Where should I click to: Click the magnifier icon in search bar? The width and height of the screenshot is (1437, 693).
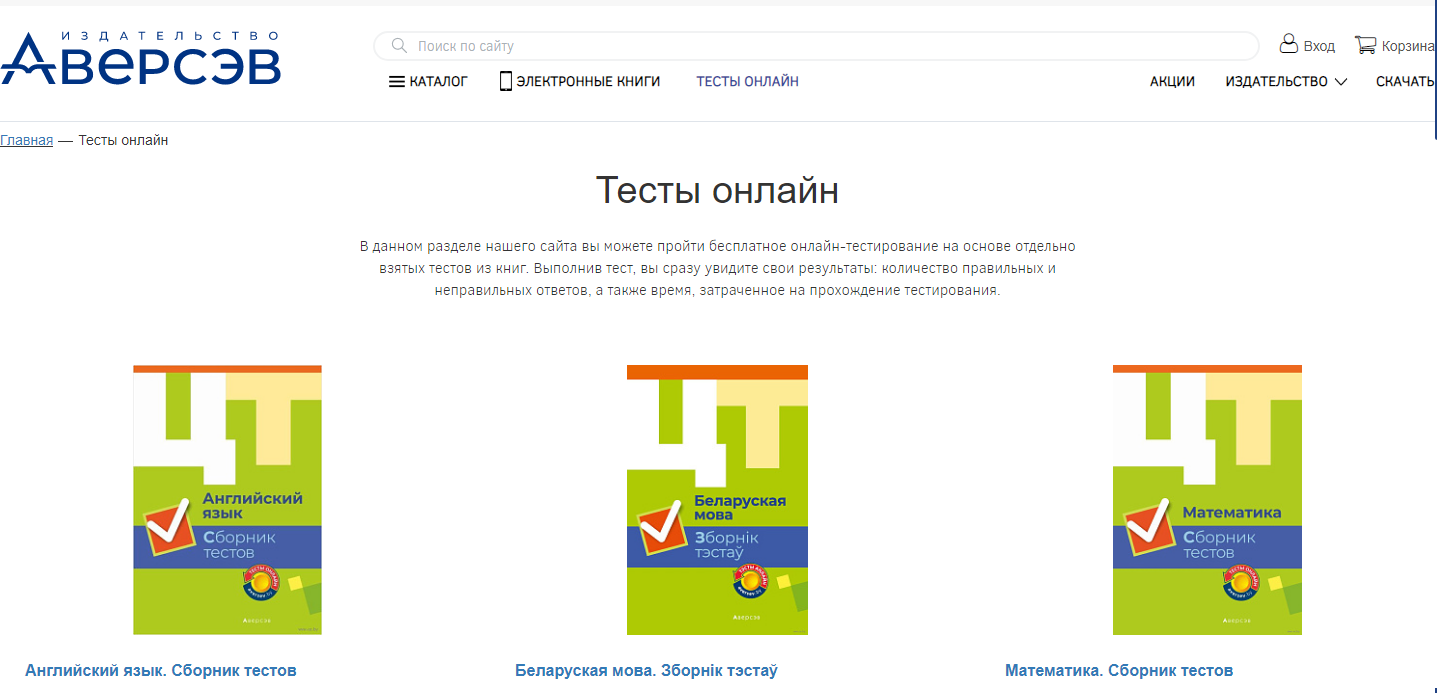click(399, 46)
